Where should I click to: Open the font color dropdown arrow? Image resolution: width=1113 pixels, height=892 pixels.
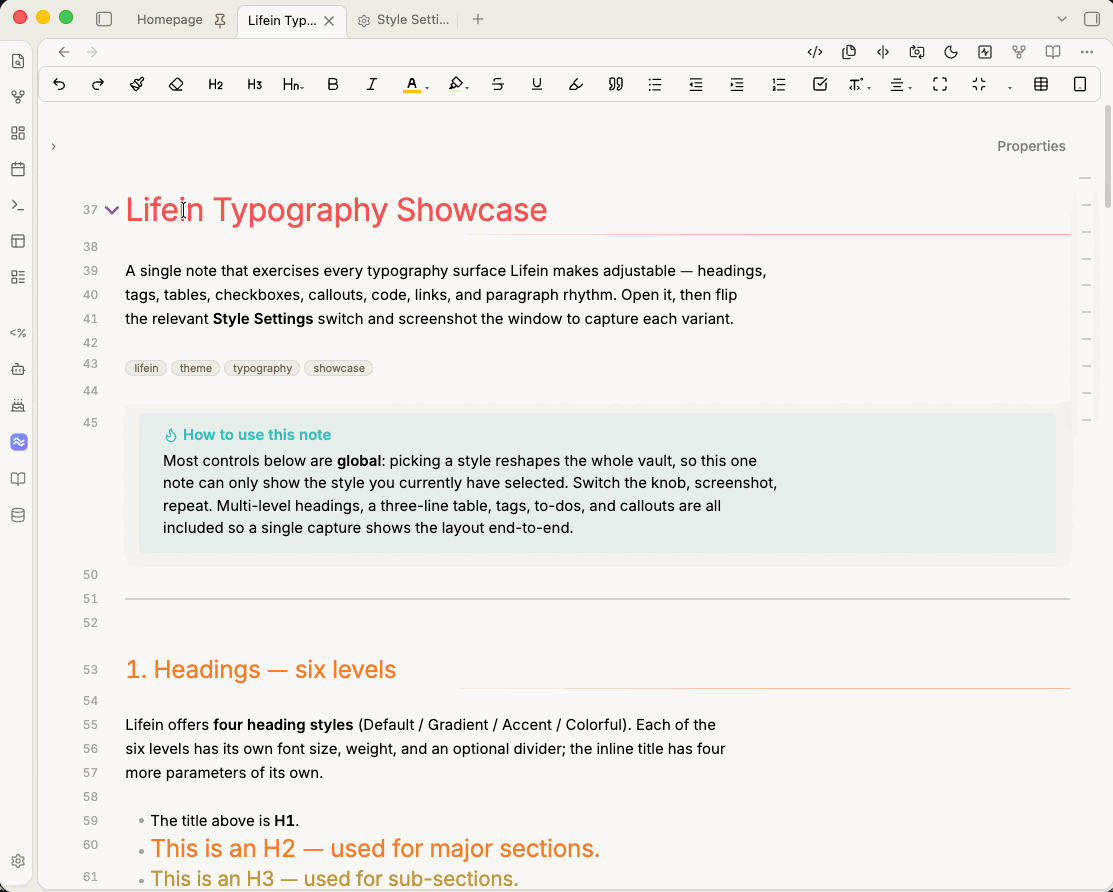(427, 88)
